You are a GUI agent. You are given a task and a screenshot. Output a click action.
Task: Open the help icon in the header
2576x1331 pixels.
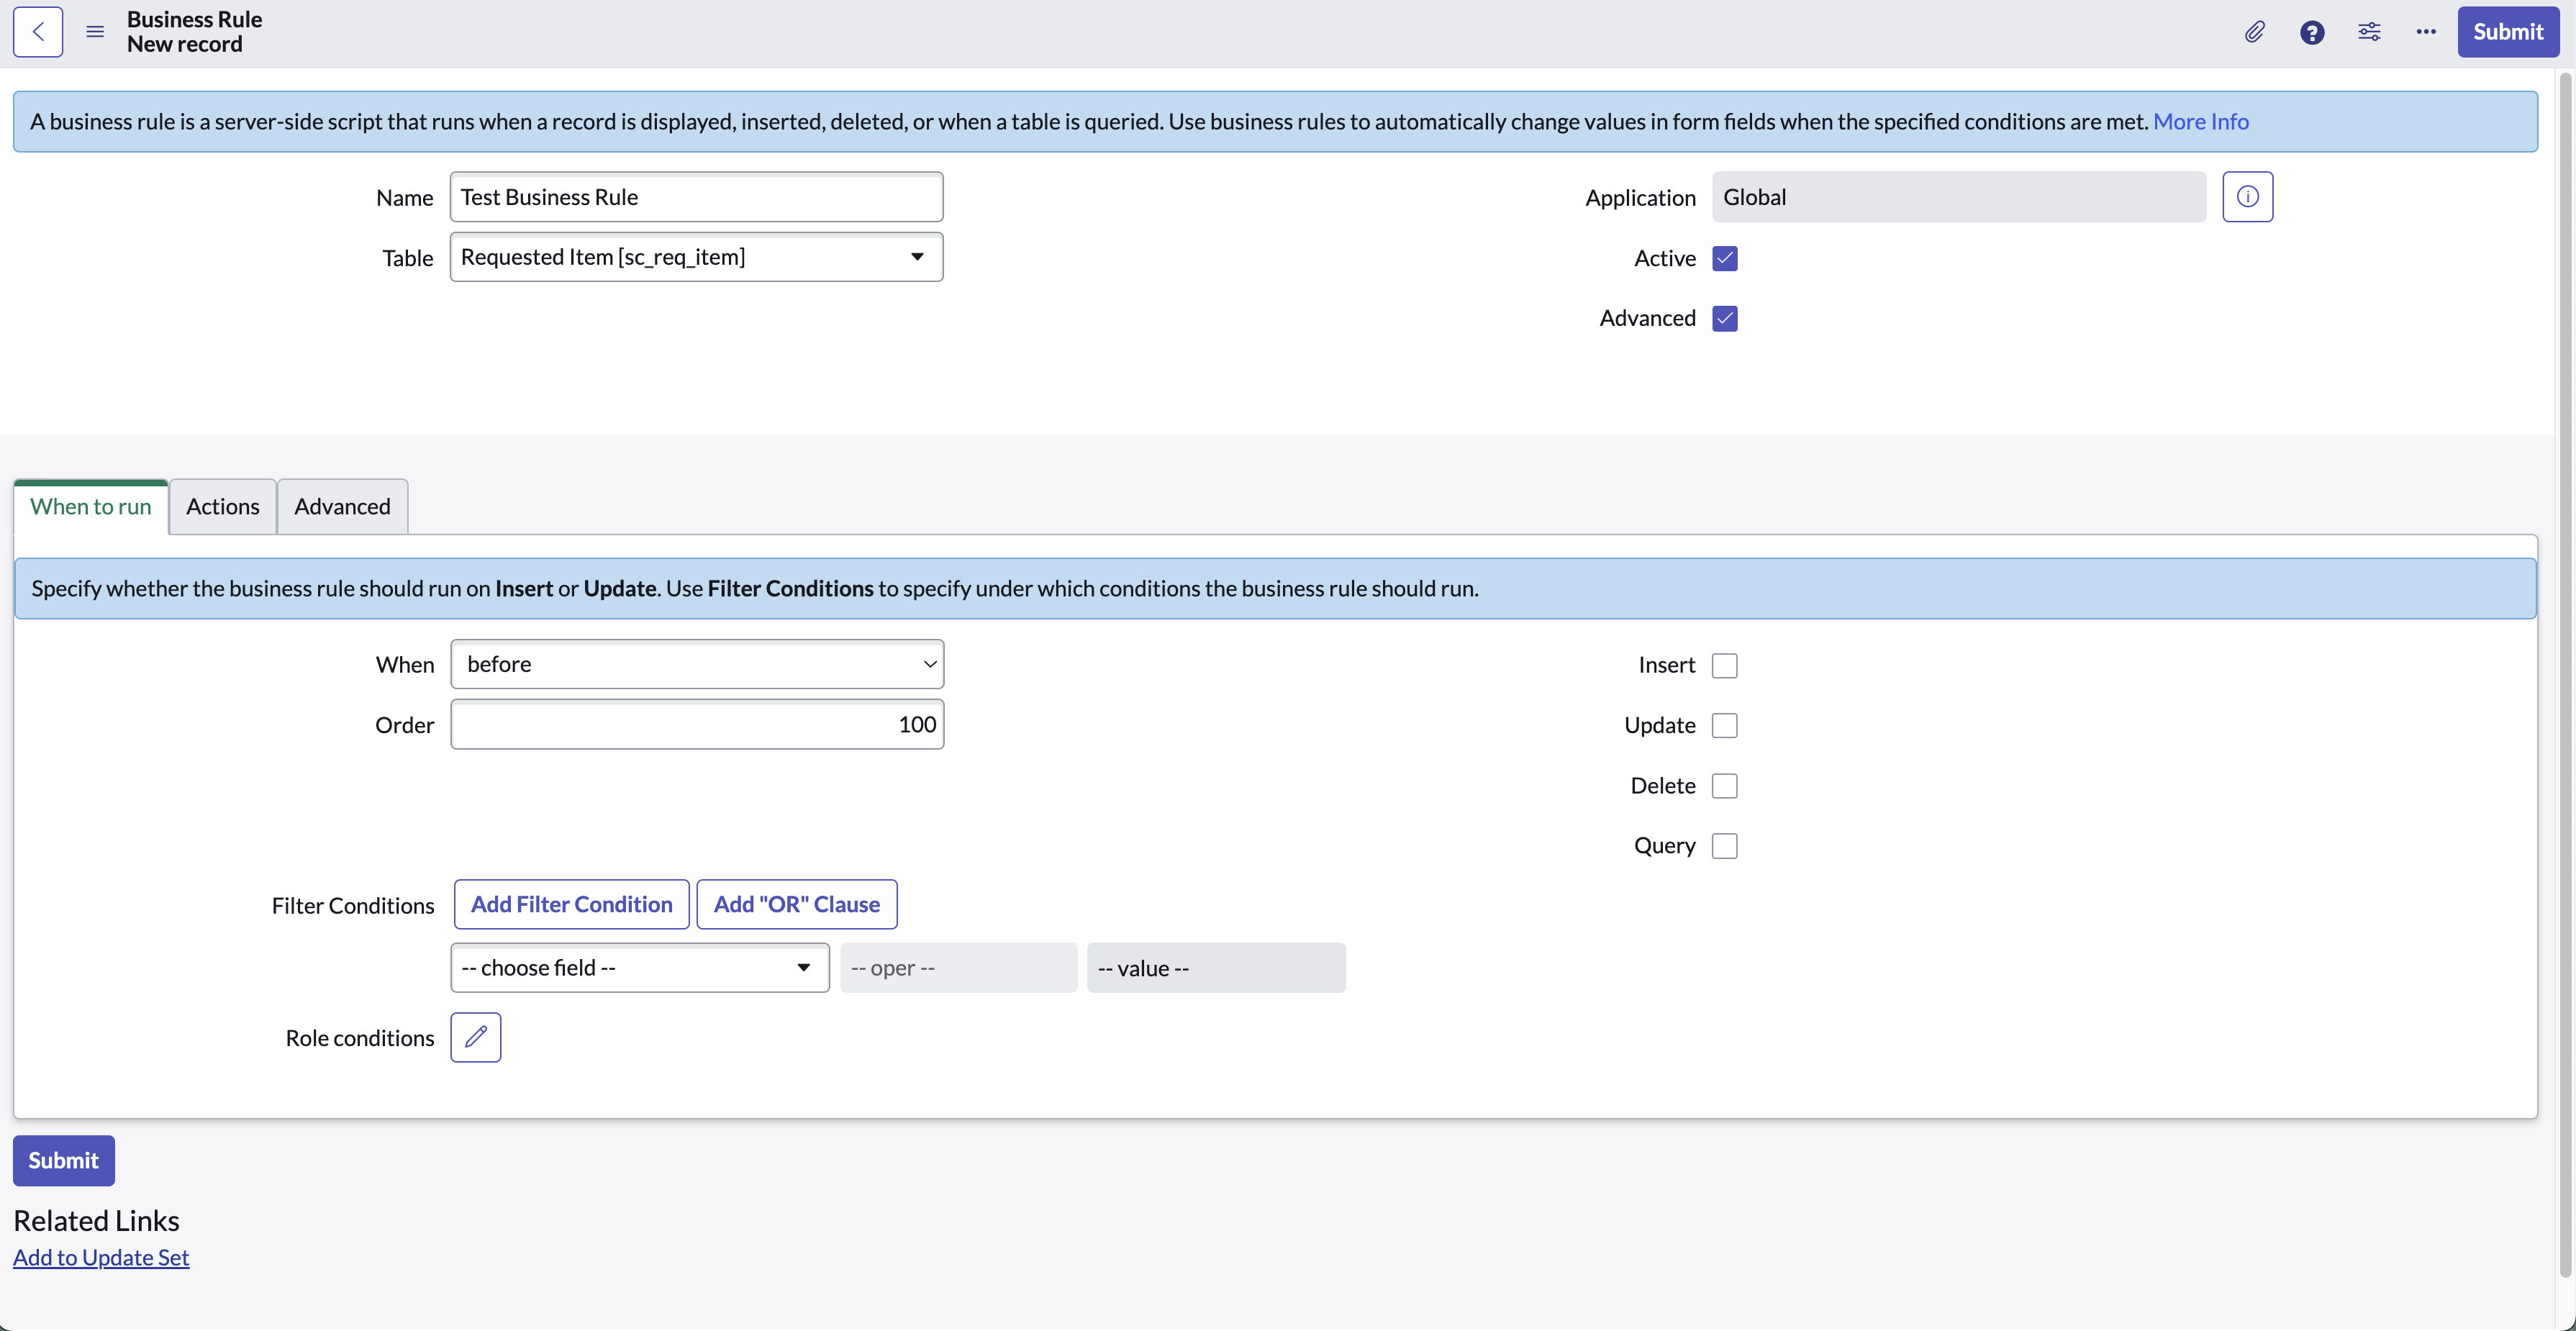2312,31
